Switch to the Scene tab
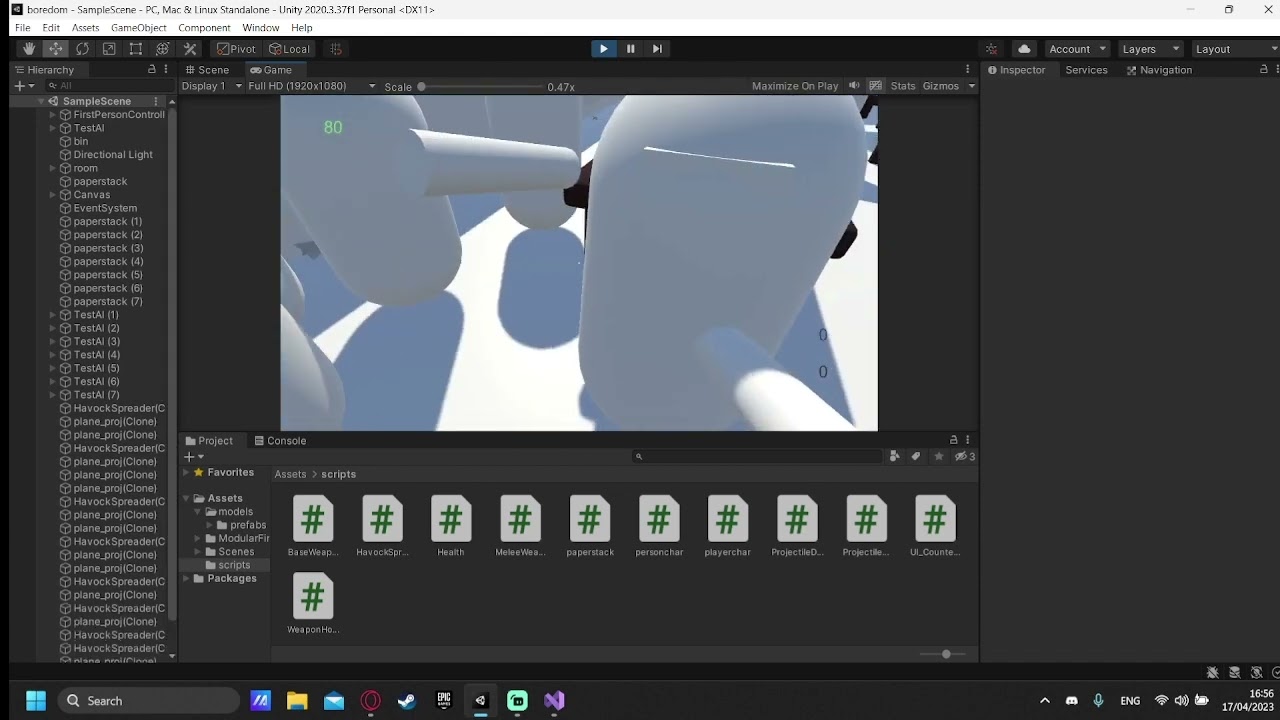Image resolution: width=1280 pixels, height=720 pixels. click(207, 70)
